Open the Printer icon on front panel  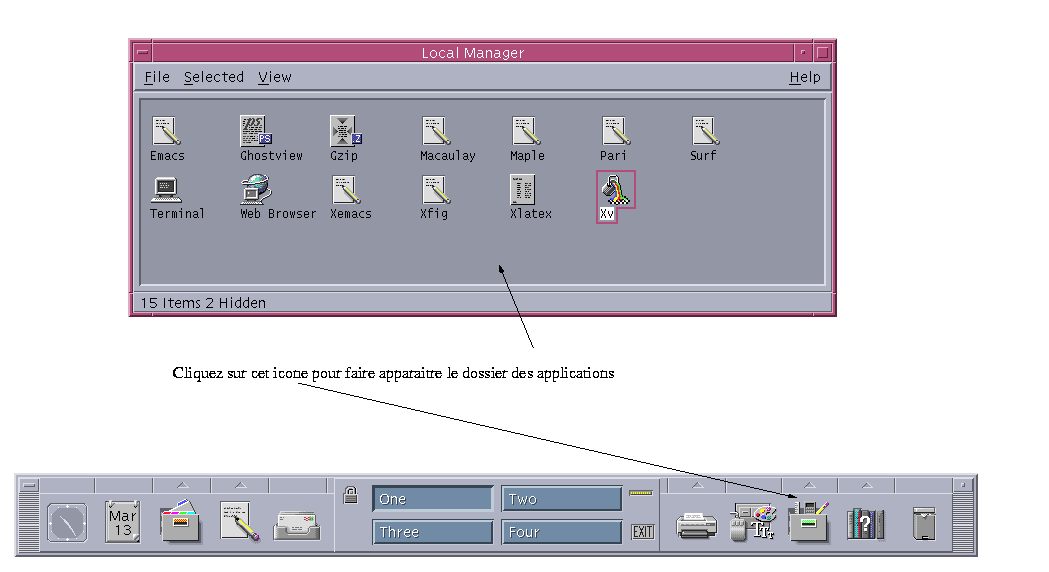pos(696,526)
